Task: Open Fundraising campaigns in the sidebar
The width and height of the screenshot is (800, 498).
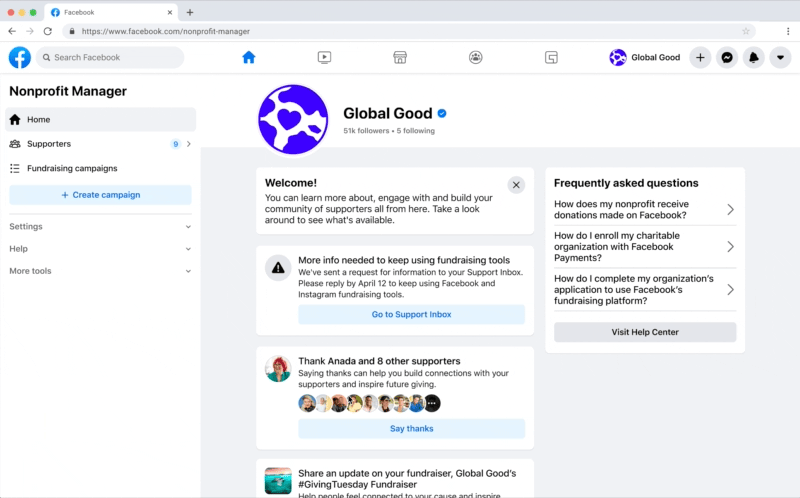Action: tap(101, 168)
